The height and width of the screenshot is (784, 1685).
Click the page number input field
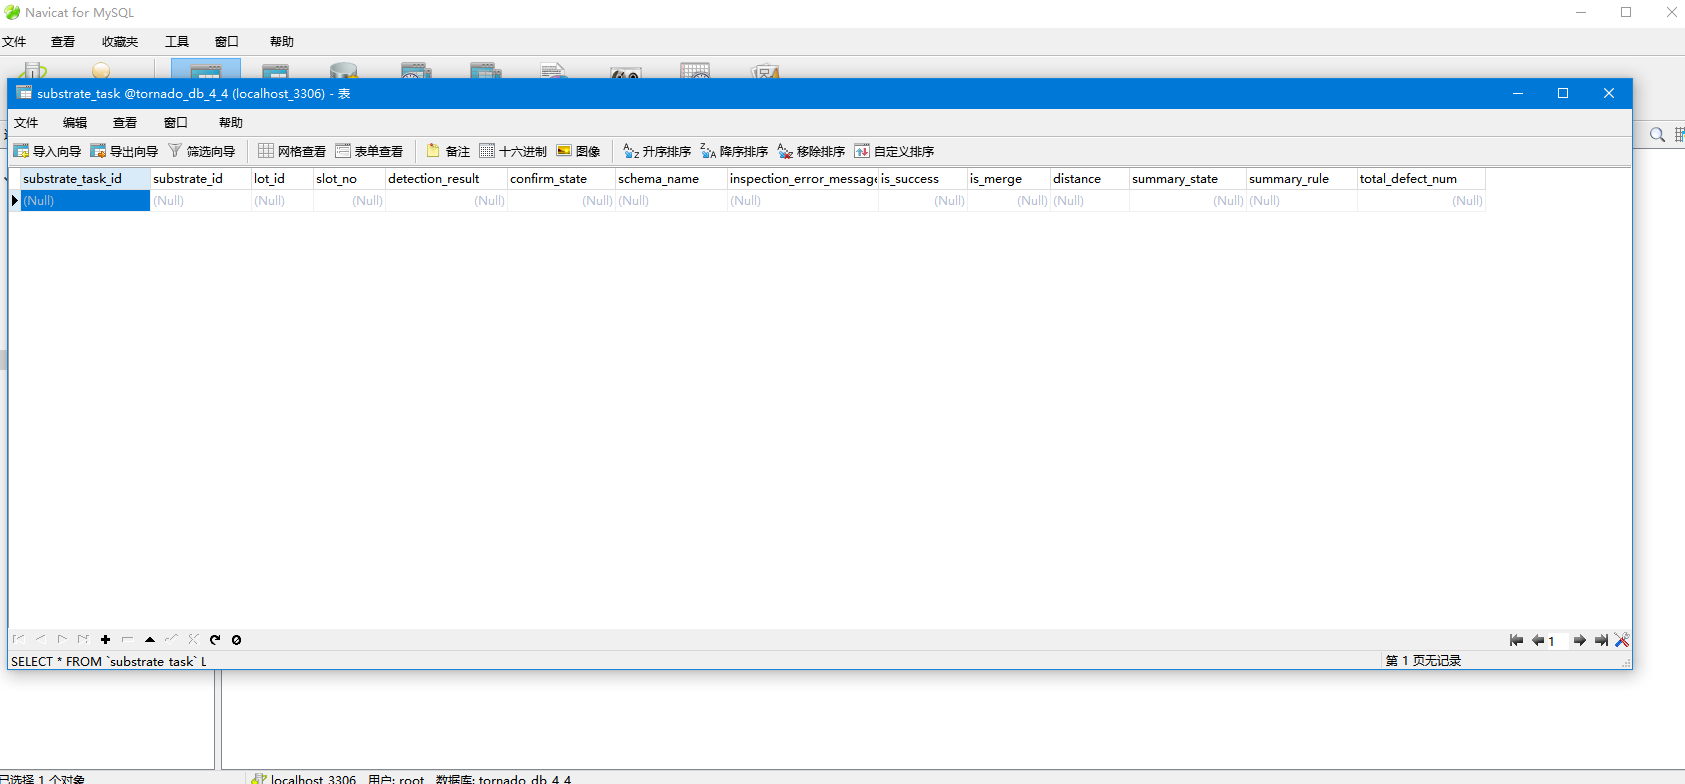[1557, 641]
